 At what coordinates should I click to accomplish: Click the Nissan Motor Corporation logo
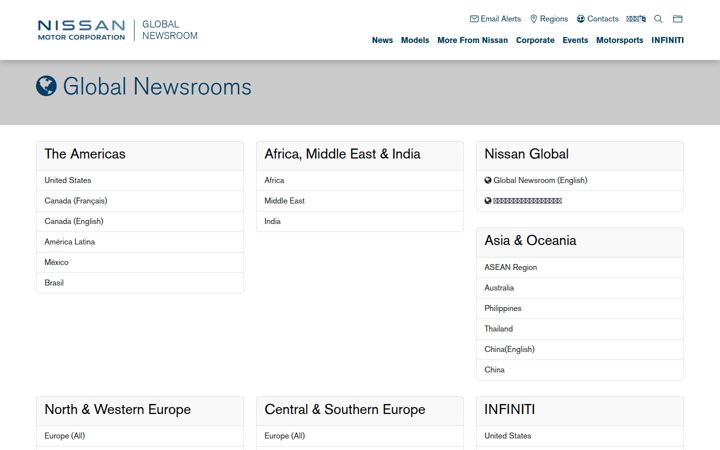pyautogui.click(x=81, y=30)
